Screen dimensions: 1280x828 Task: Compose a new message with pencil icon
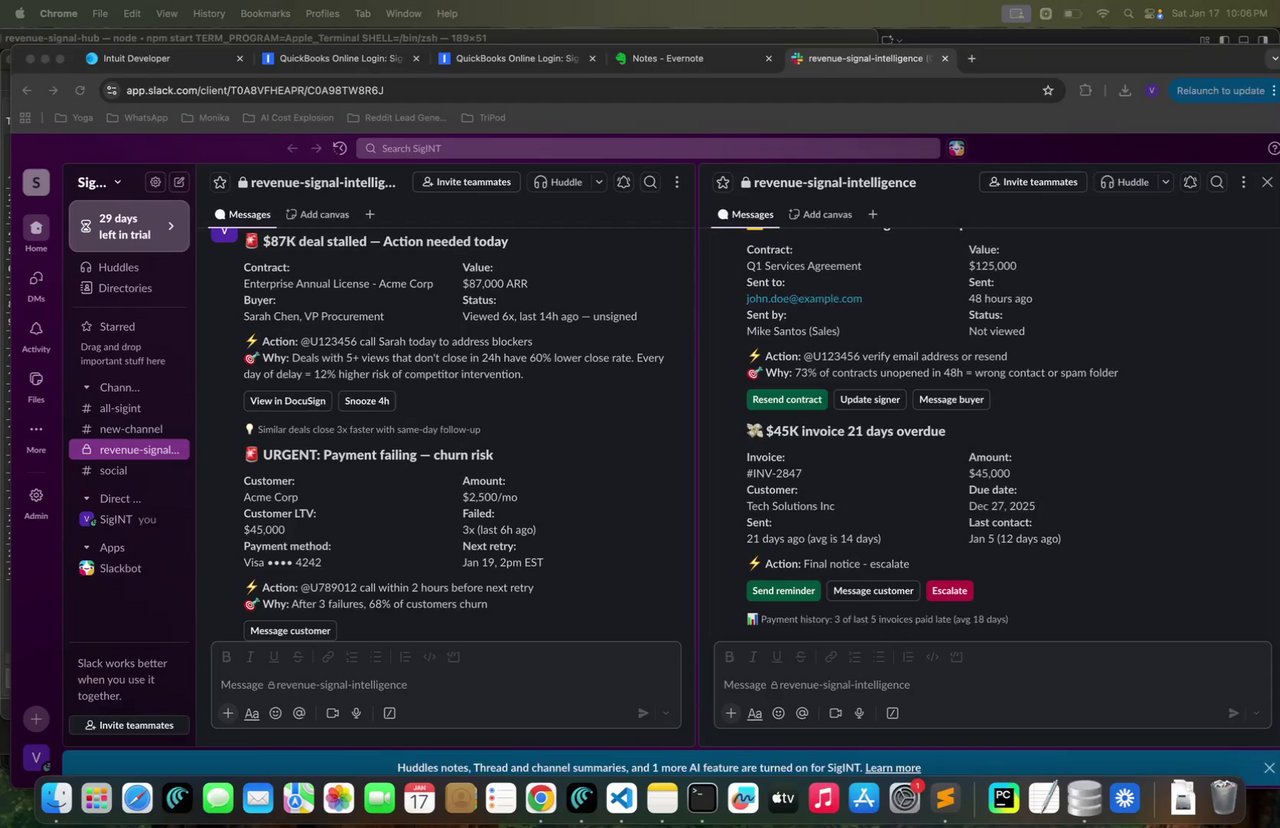coord(179,182)
